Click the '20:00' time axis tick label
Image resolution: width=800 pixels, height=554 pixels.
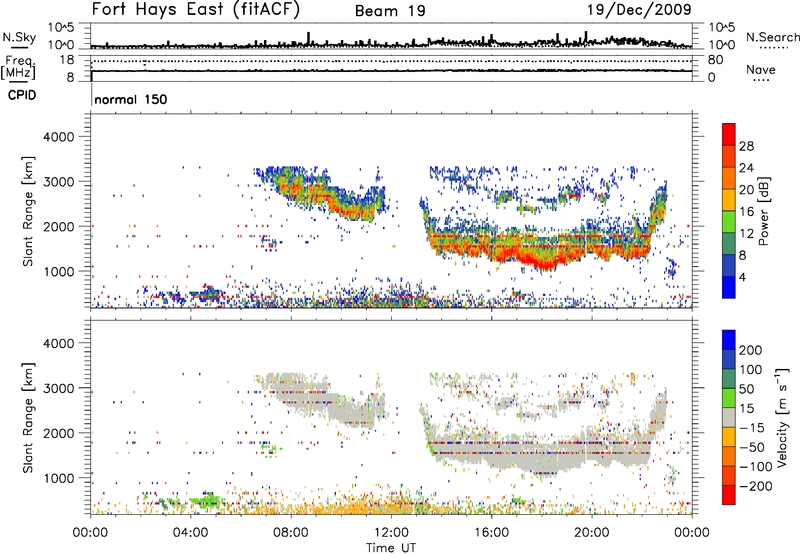(x=592, y=533)
